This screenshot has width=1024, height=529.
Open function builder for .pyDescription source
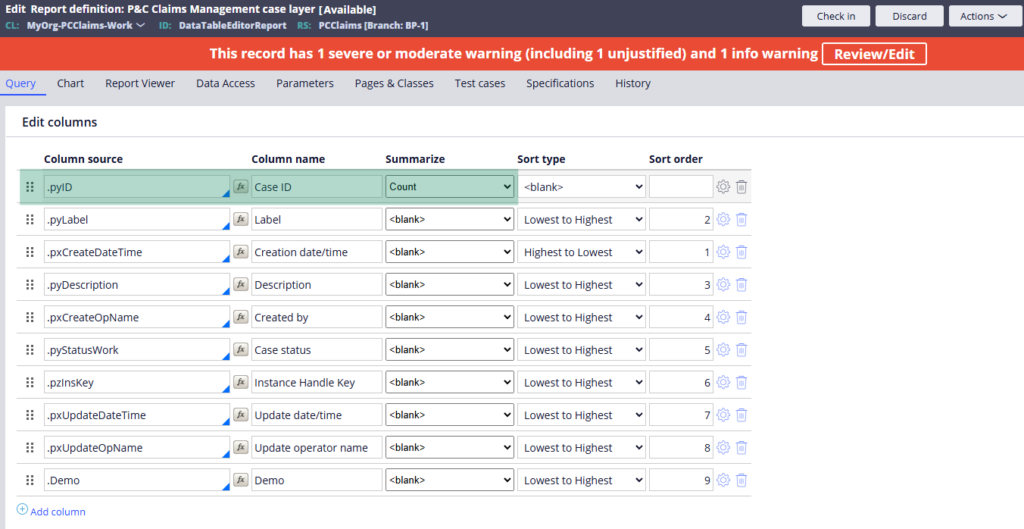pyautogui.click(x=240, y=284)
